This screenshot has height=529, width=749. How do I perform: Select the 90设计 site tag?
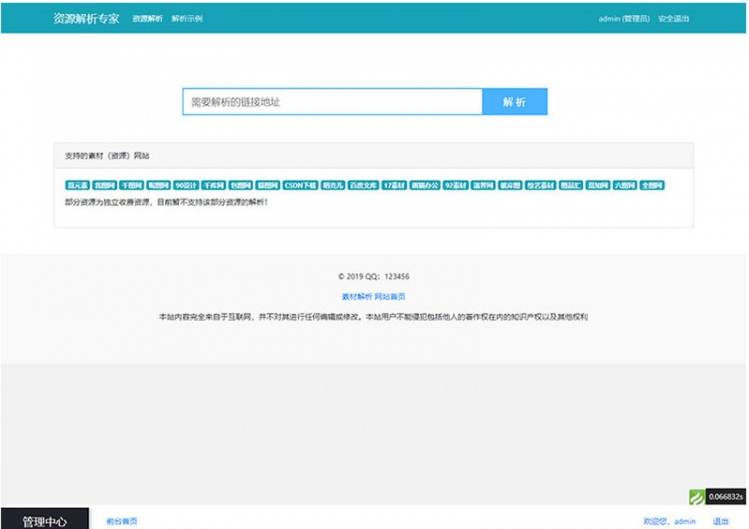(x=186, y=185)
